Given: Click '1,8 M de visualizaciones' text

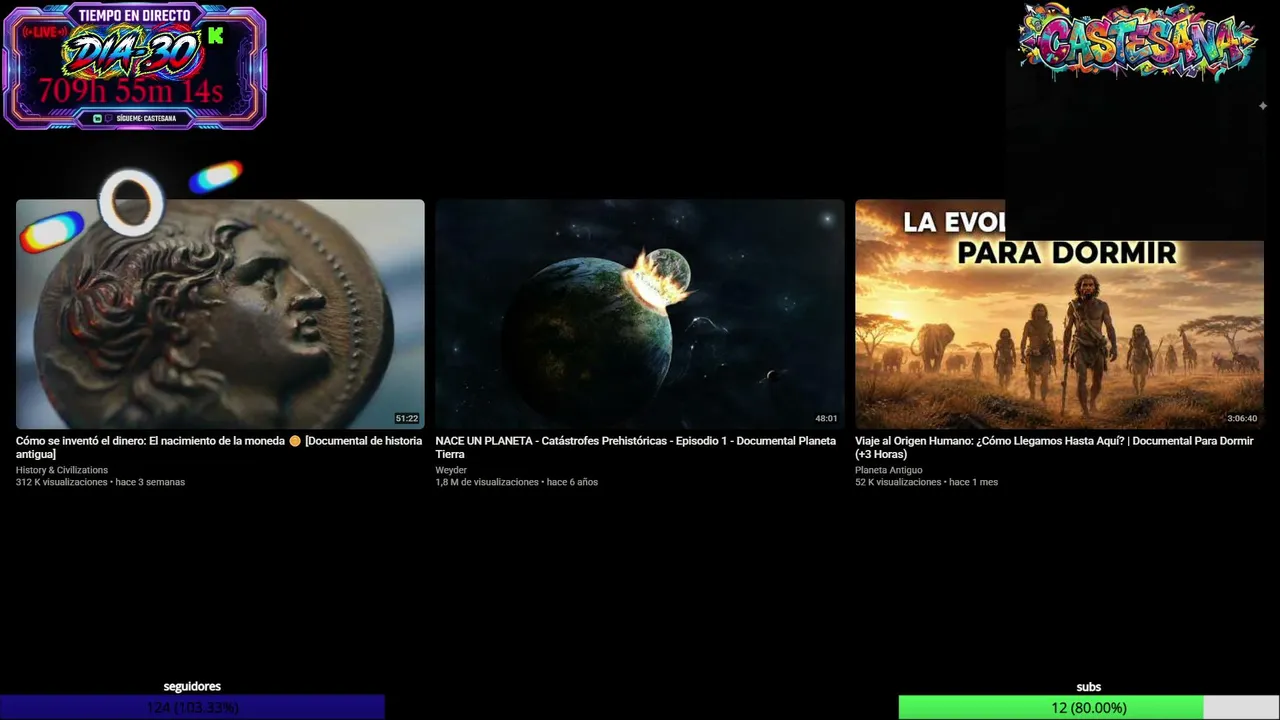Looking at the screenshot, I should [x=487, y=482].
